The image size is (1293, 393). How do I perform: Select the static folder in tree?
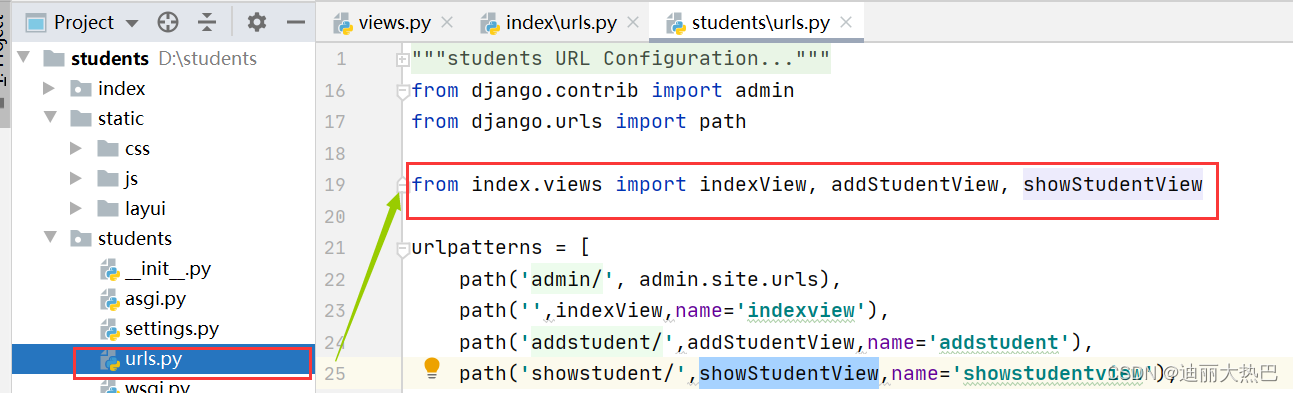coord(121,118)
